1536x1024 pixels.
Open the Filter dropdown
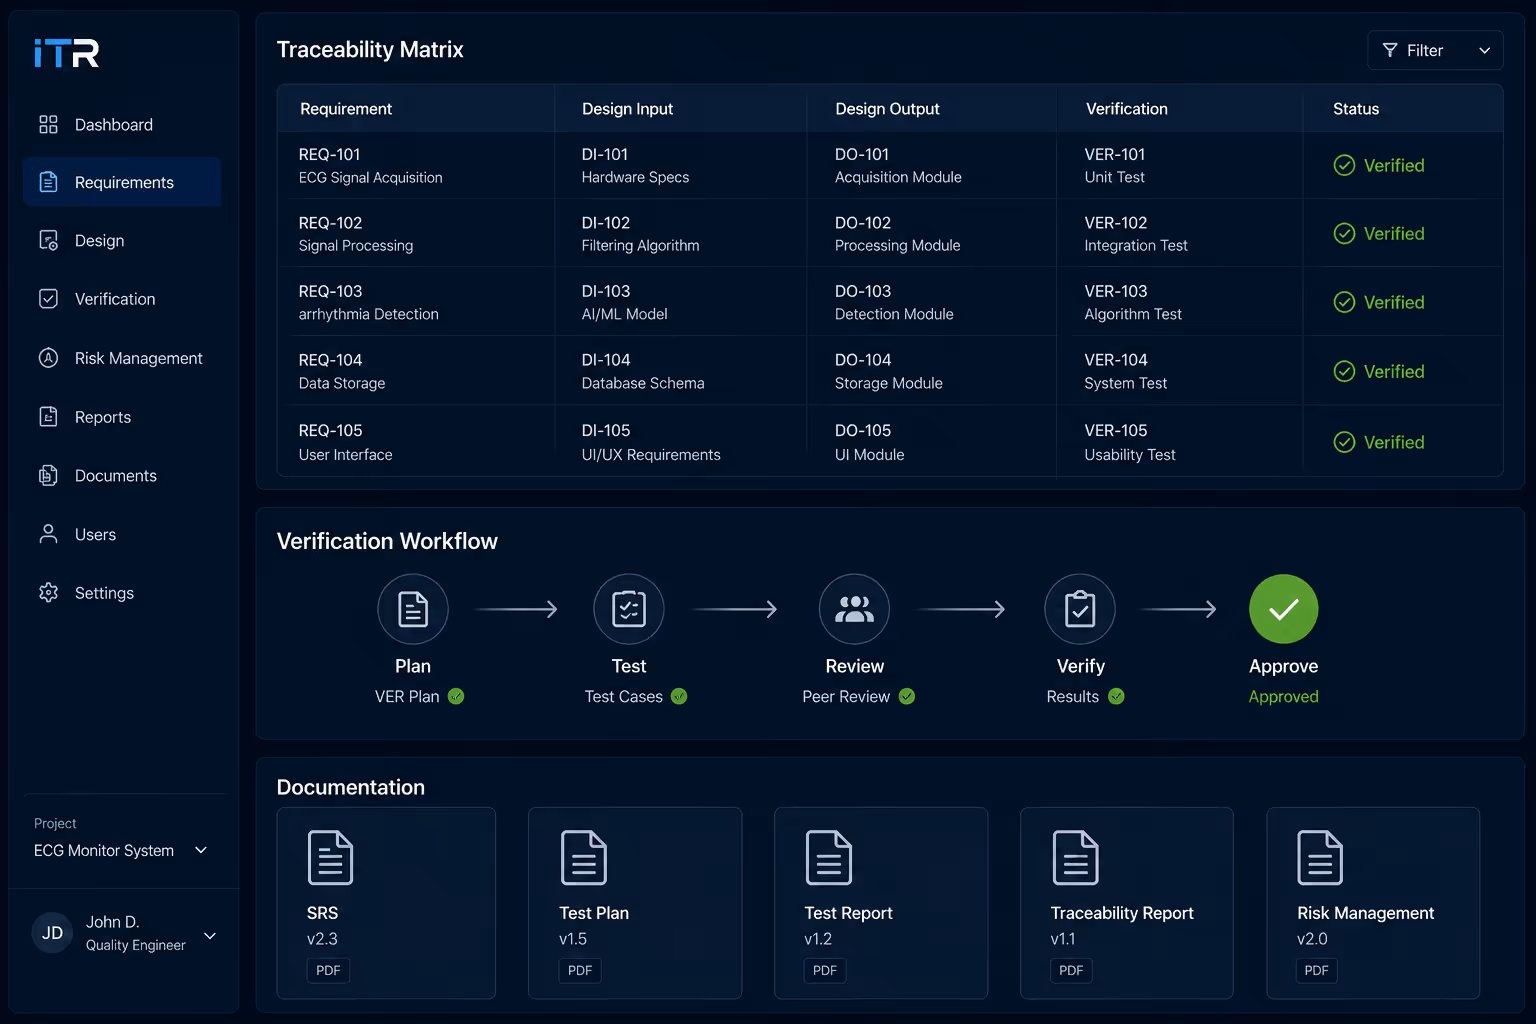[1435, 50]
